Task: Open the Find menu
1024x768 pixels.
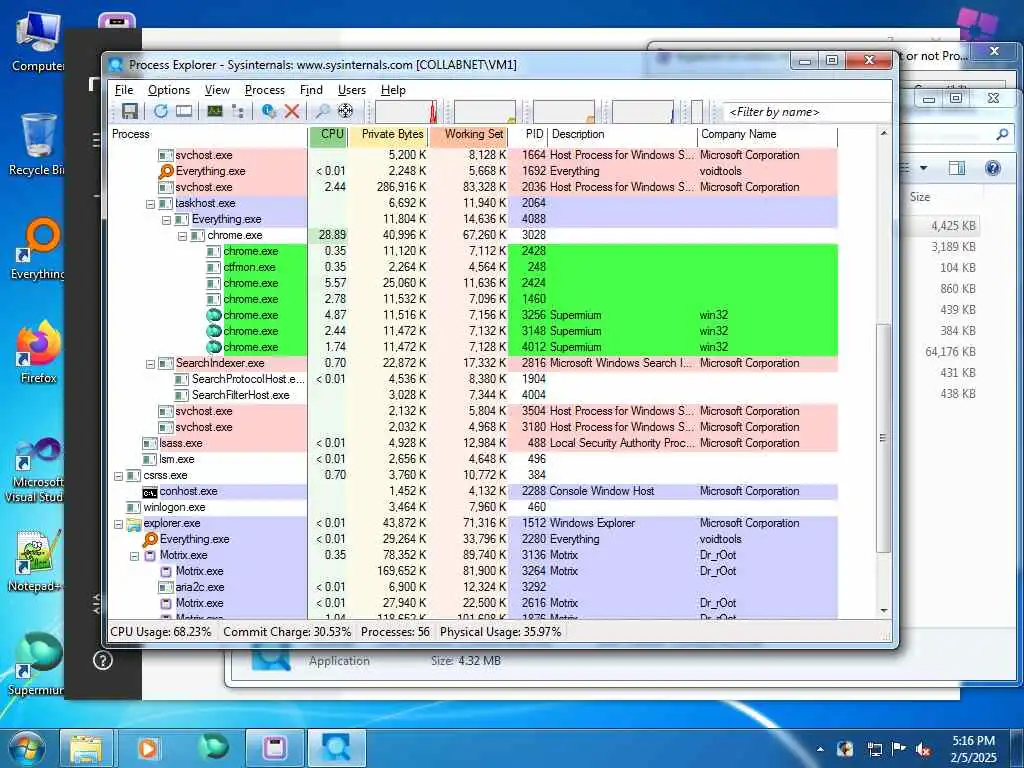Action: click(x=311, y=90)
